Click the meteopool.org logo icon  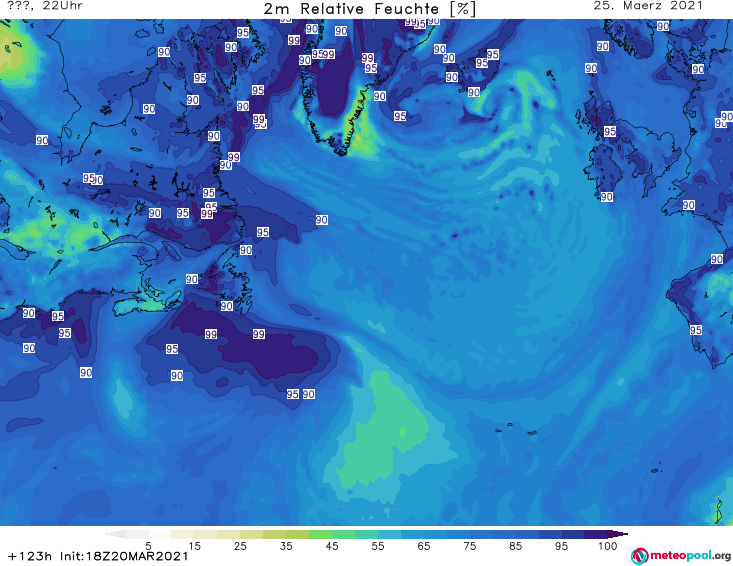coord(639,556)
